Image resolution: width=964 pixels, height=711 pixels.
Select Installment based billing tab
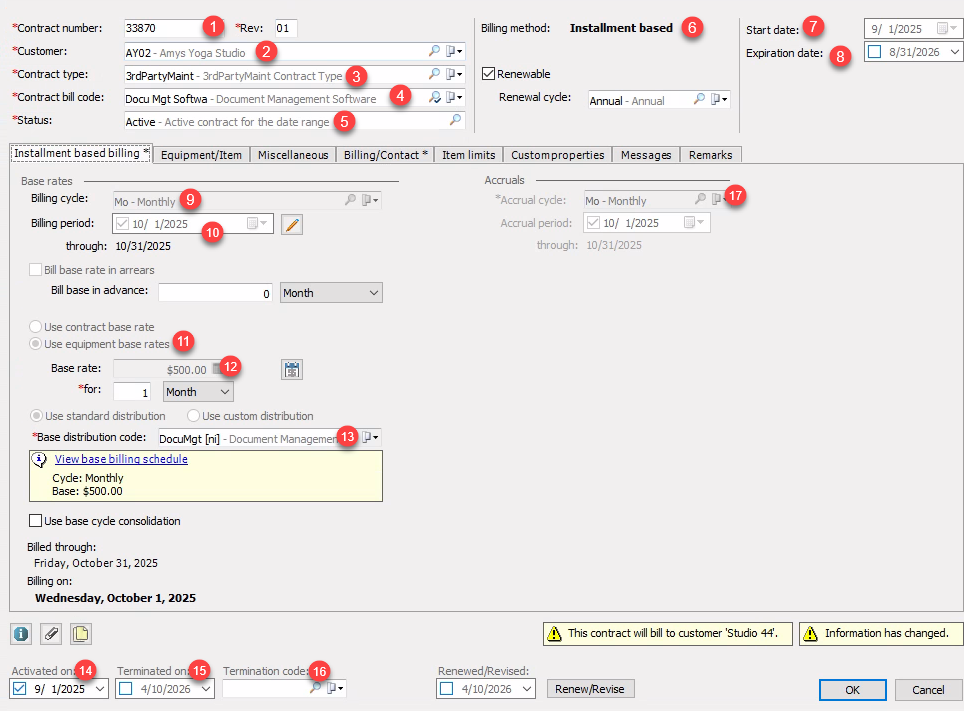[x=81, y=153]
